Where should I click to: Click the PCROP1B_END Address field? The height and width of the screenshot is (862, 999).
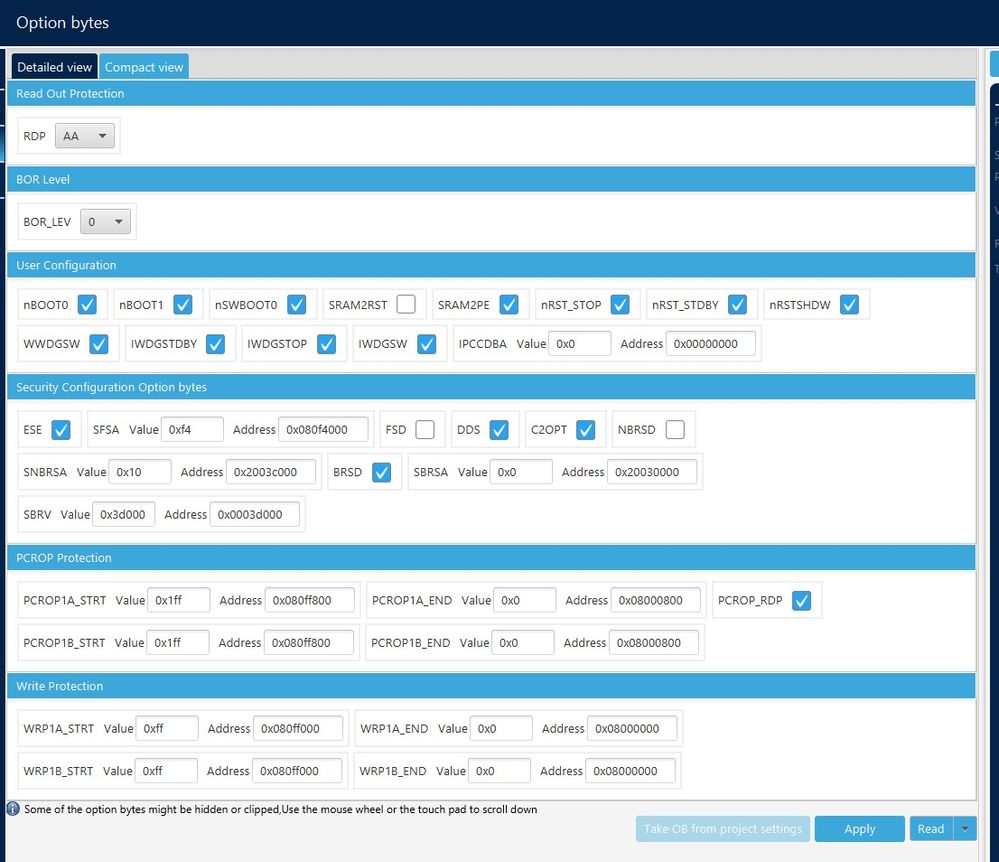coord(654,643)
